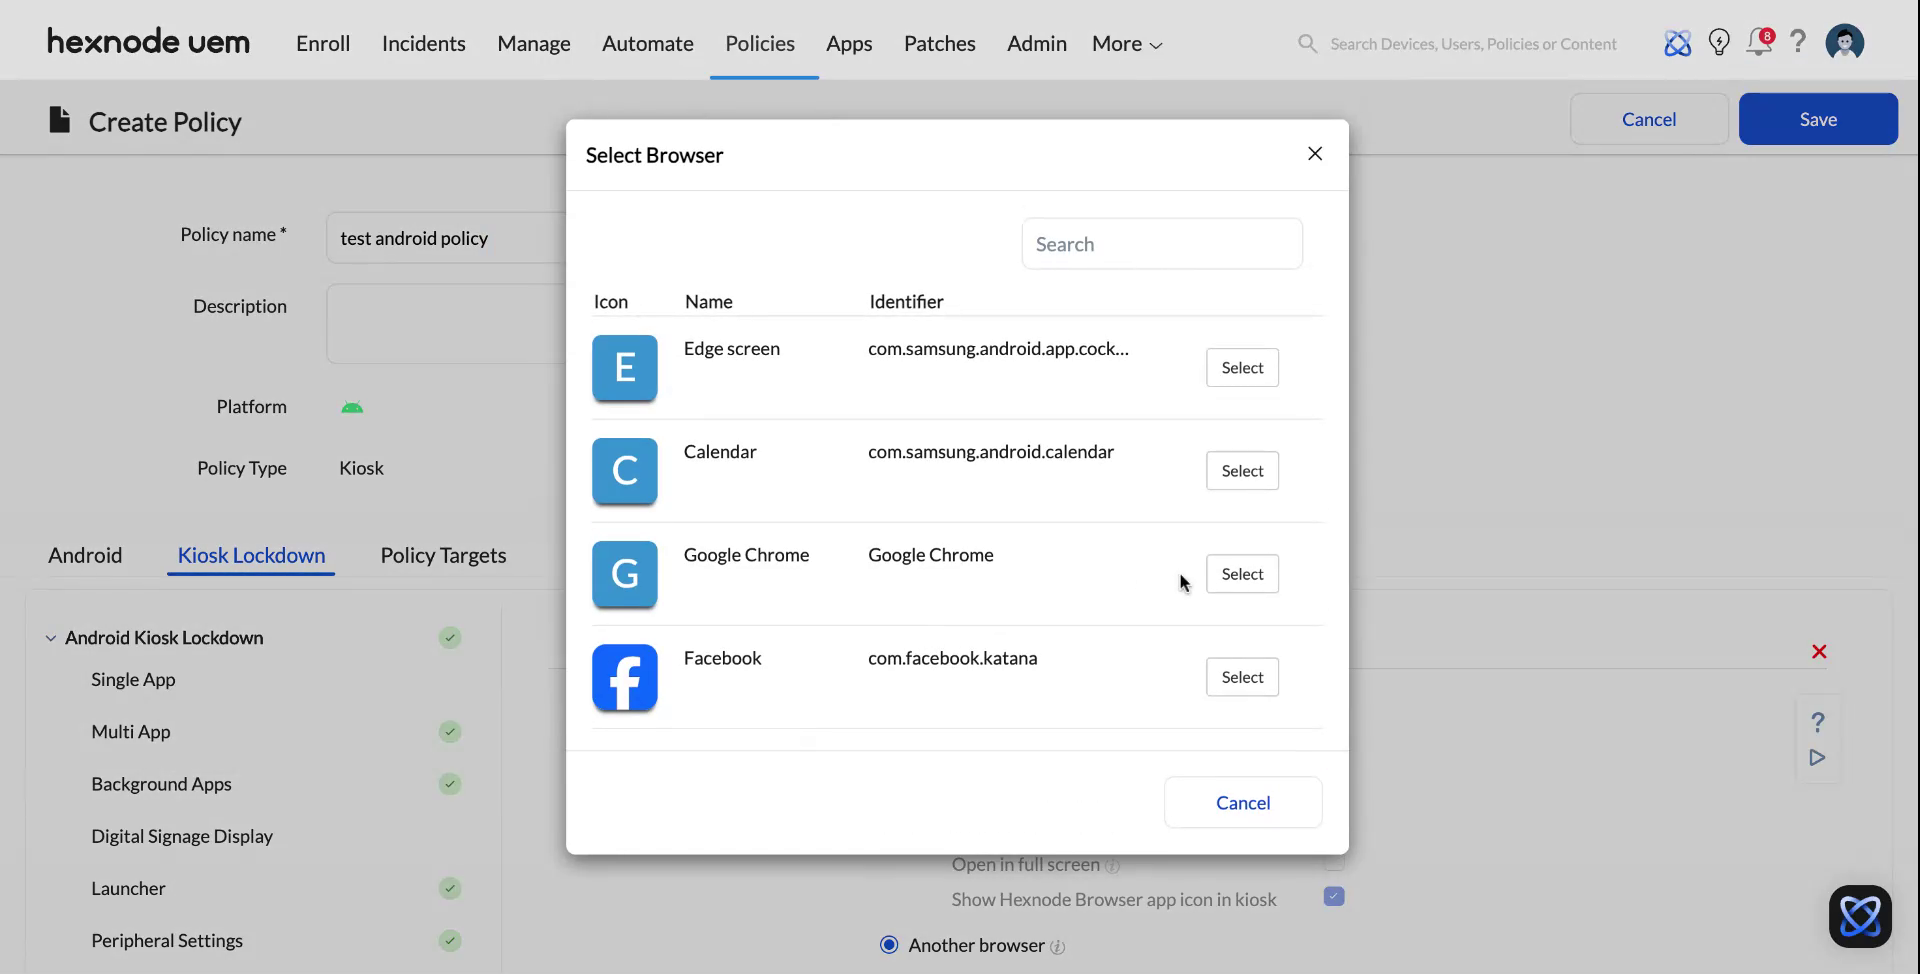The height and width of the screenshot is (974, 1920).
Task: Click the lightbulb what's new icon
Action: coord(1719,42)
